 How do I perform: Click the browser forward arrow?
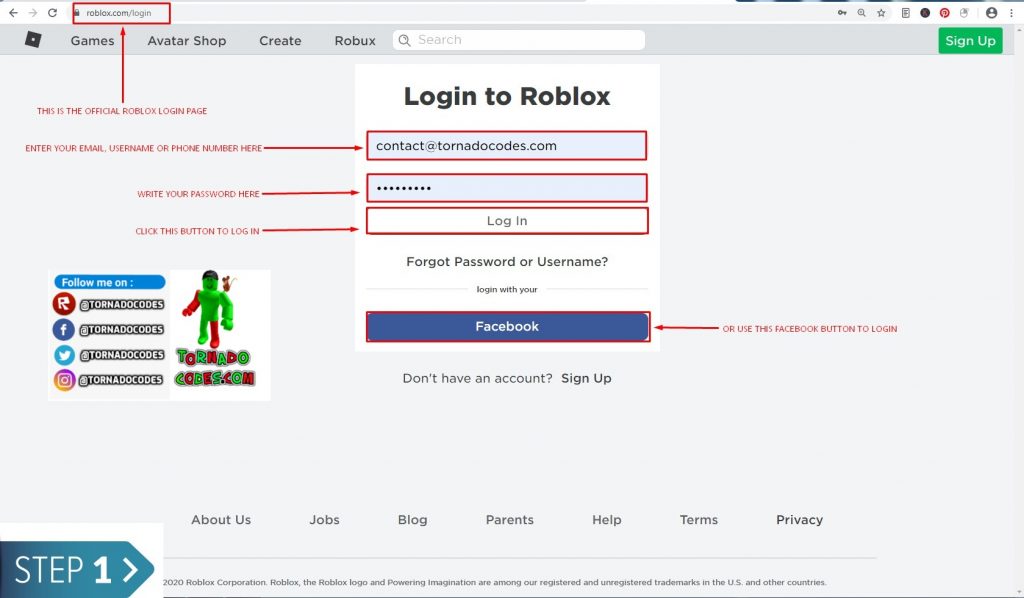33,12
